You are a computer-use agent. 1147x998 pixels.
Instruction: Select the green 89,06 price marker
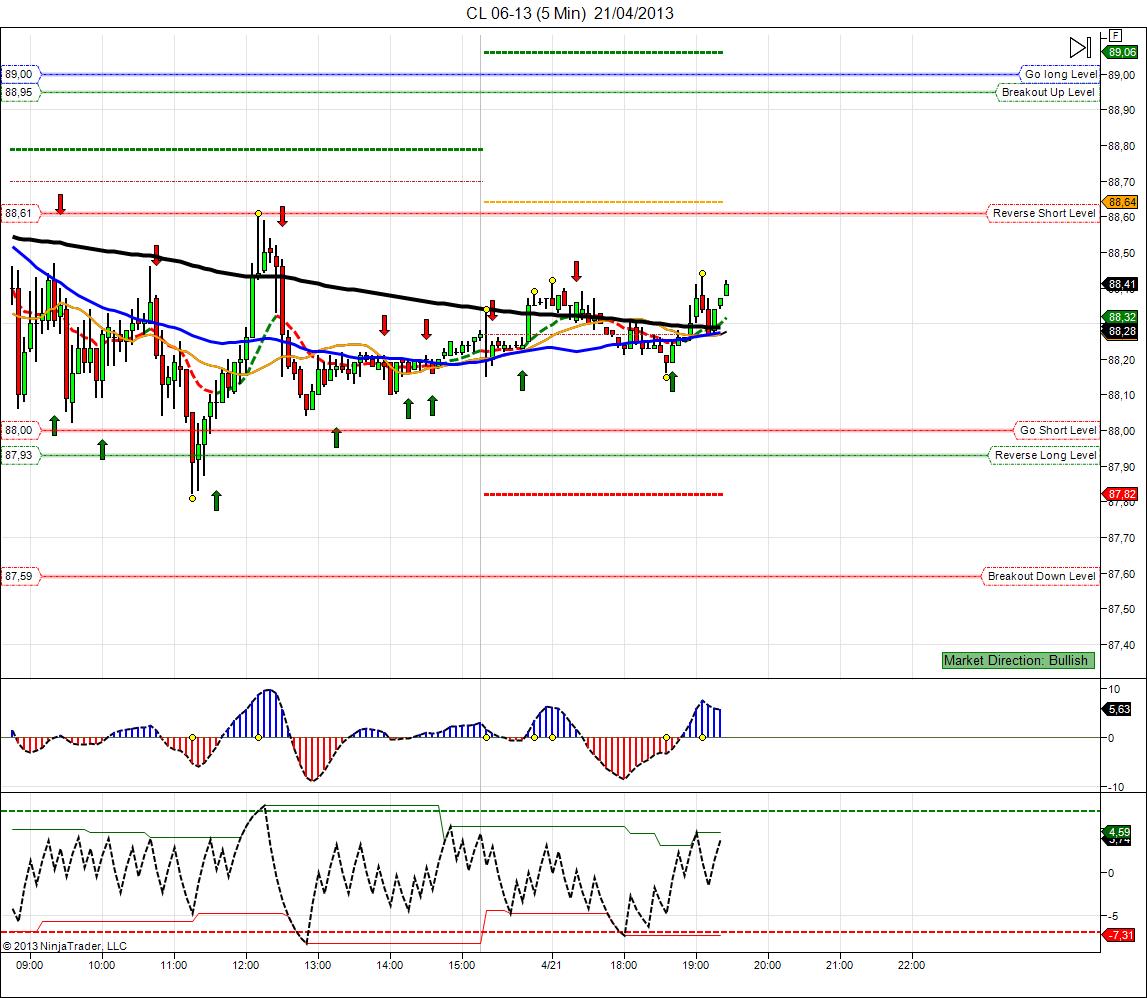point(1121,52)
